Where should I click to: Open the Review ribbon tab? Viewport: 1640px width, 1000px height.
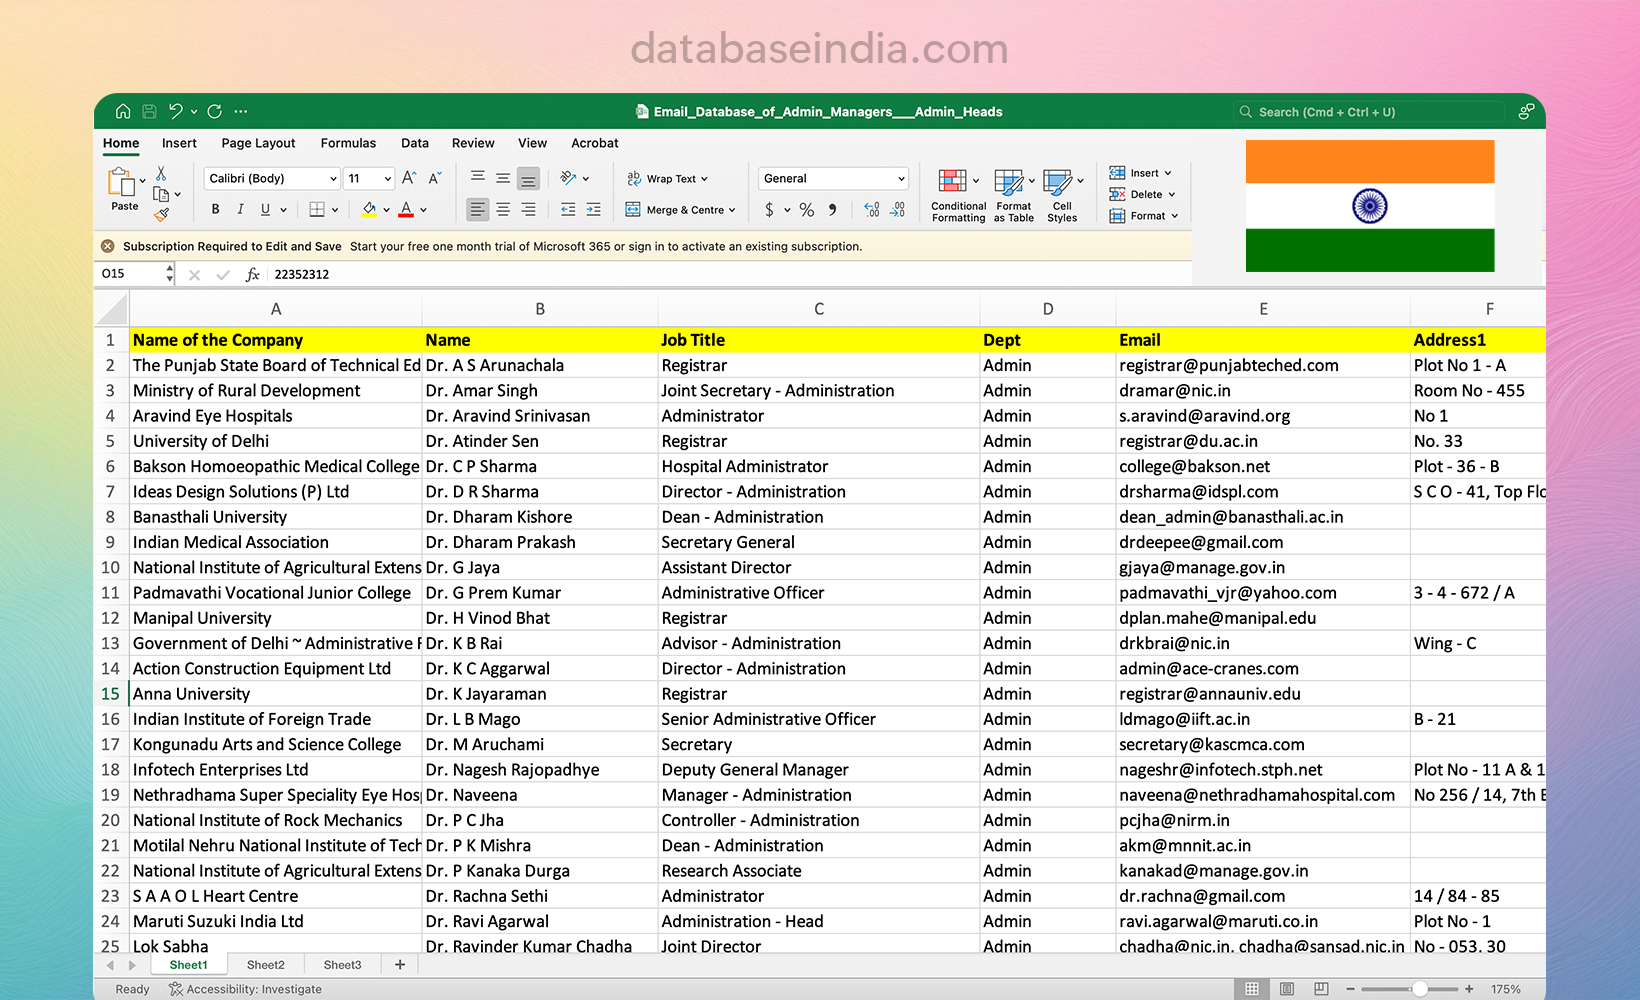click(473, 143)
